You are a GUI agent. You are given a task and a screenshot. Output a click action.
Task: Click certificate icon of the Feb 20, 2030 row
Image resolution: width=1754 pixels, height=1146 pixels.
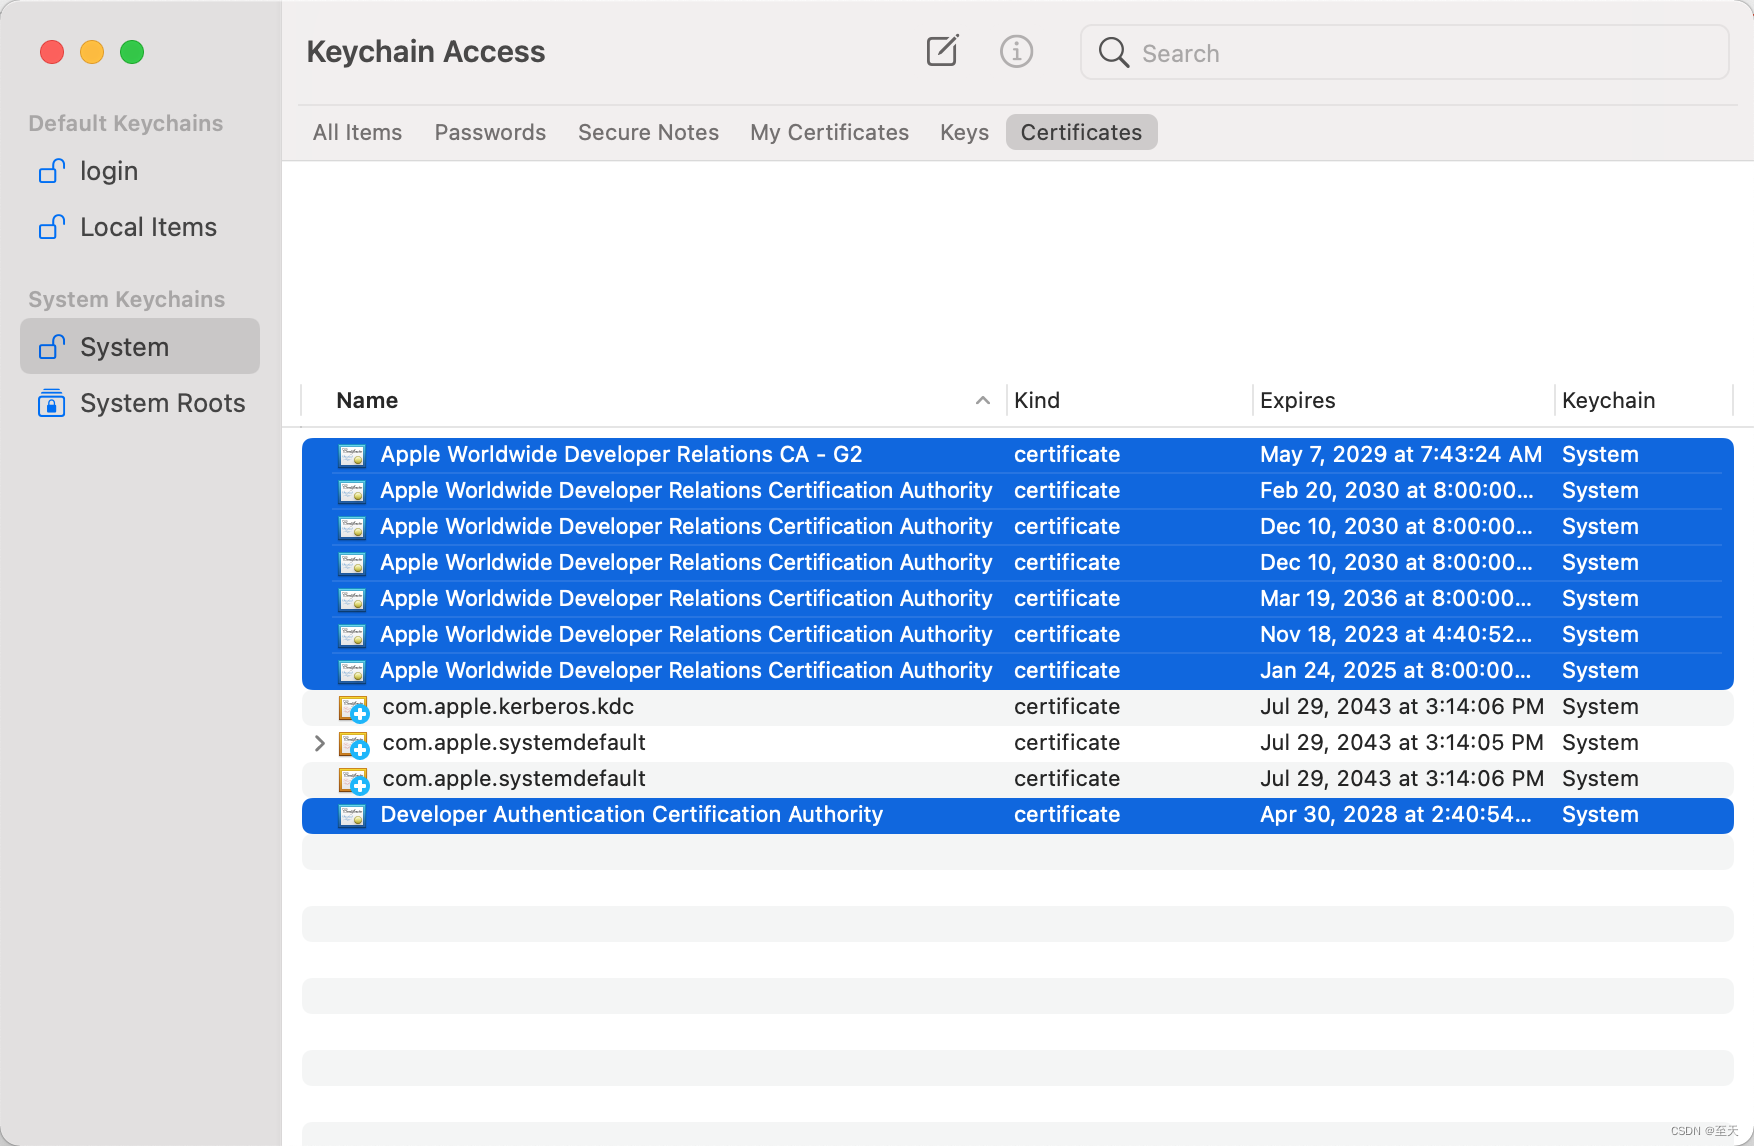point(352,491)
